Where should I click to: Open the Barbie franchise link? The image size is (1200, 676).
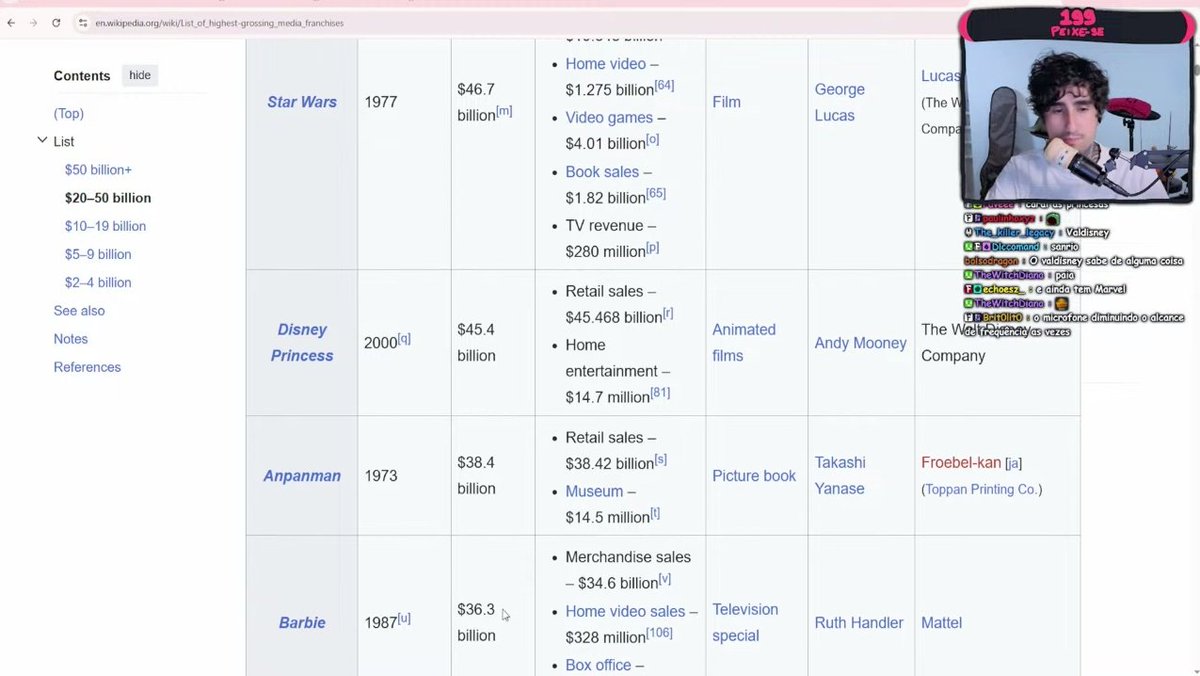(302, 623)
